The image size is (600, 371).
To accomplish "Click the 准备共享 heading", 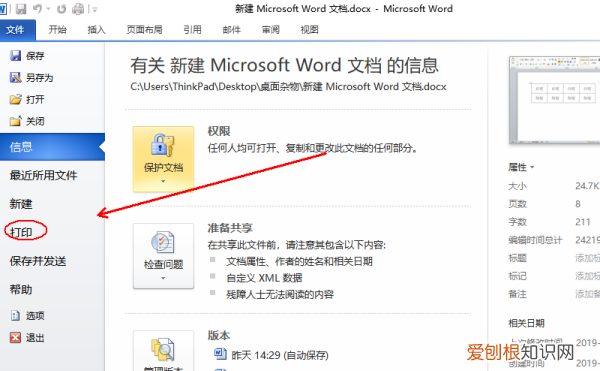I will click(230, 228).
